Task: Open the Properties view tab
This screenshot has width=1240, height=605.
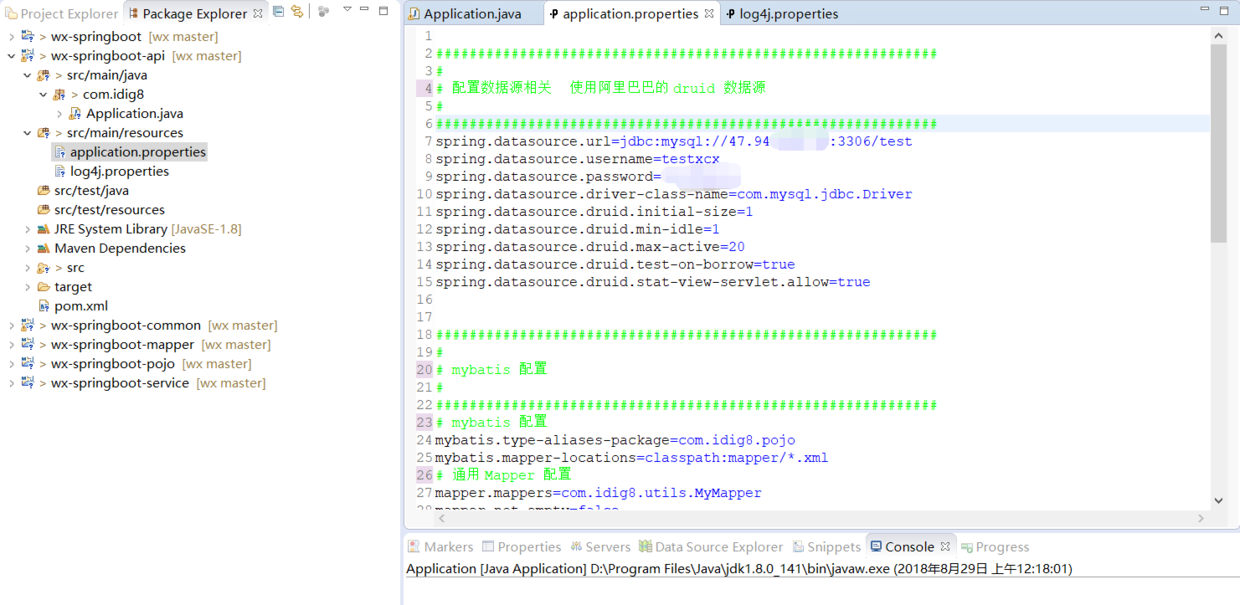Action: [521, 547]
